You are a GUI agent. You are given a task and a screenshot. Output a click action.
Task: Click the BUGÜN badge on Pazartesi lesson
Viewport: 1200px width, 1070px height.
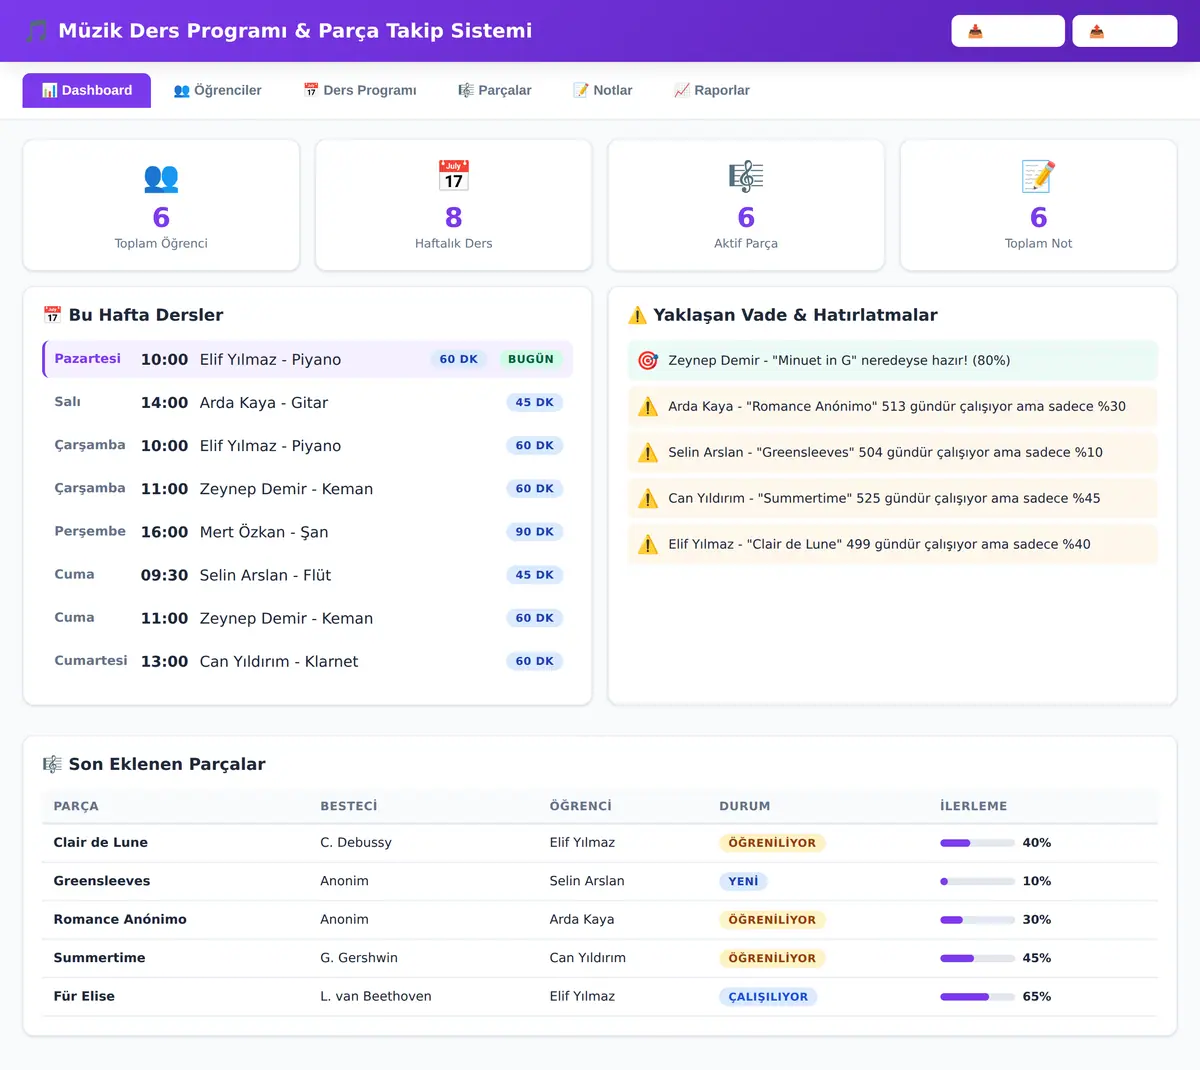[531, 359]
